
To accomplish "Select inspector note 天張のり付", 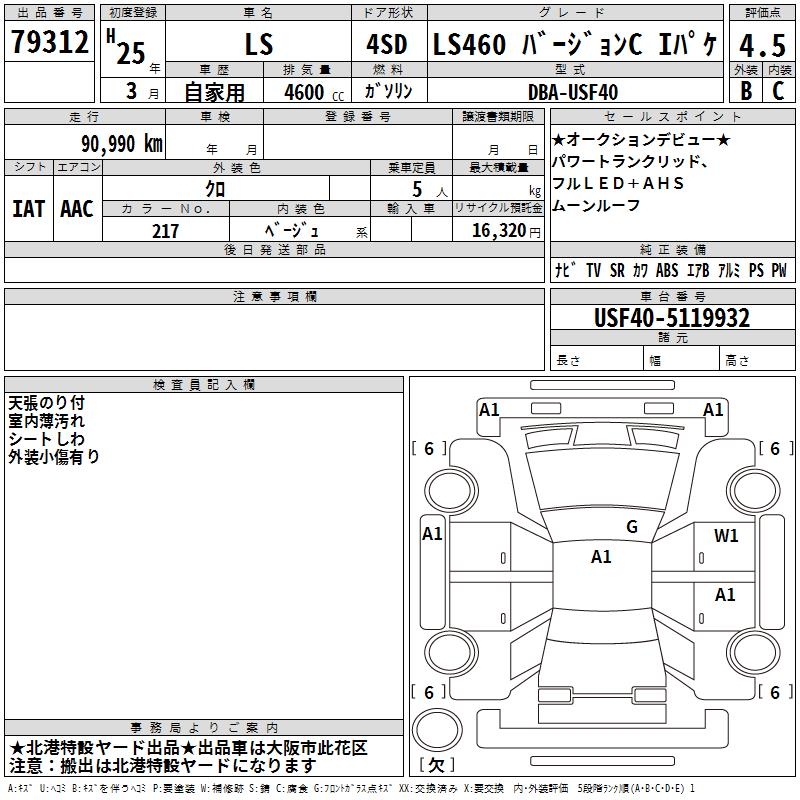I will [x=46, y=403].
